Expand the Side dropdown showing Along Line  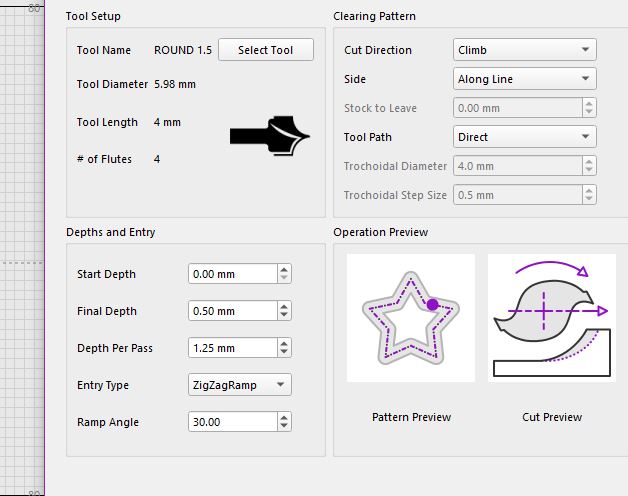pyautogui.click(x=524, y=79)
